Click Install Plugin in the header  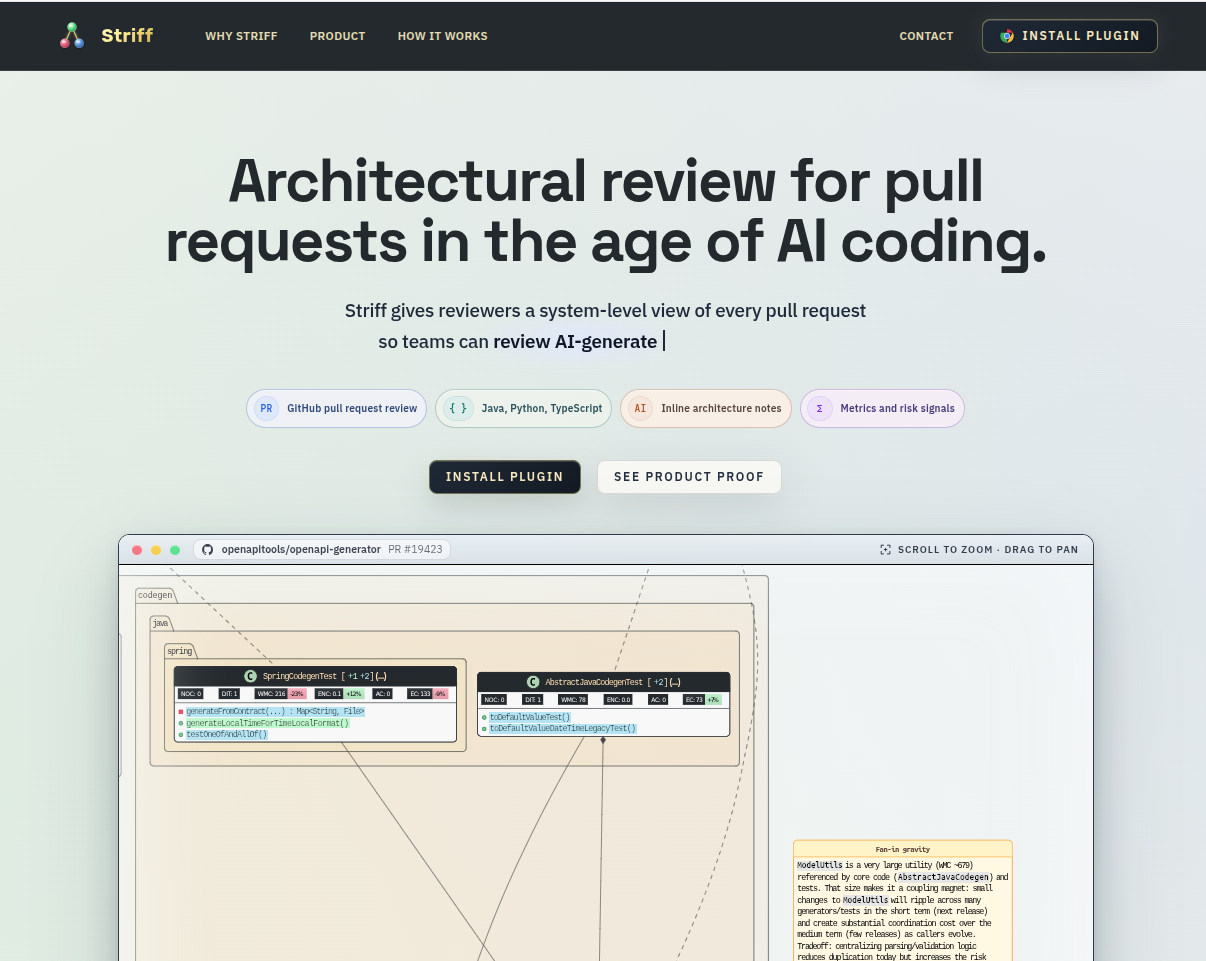1069,35
